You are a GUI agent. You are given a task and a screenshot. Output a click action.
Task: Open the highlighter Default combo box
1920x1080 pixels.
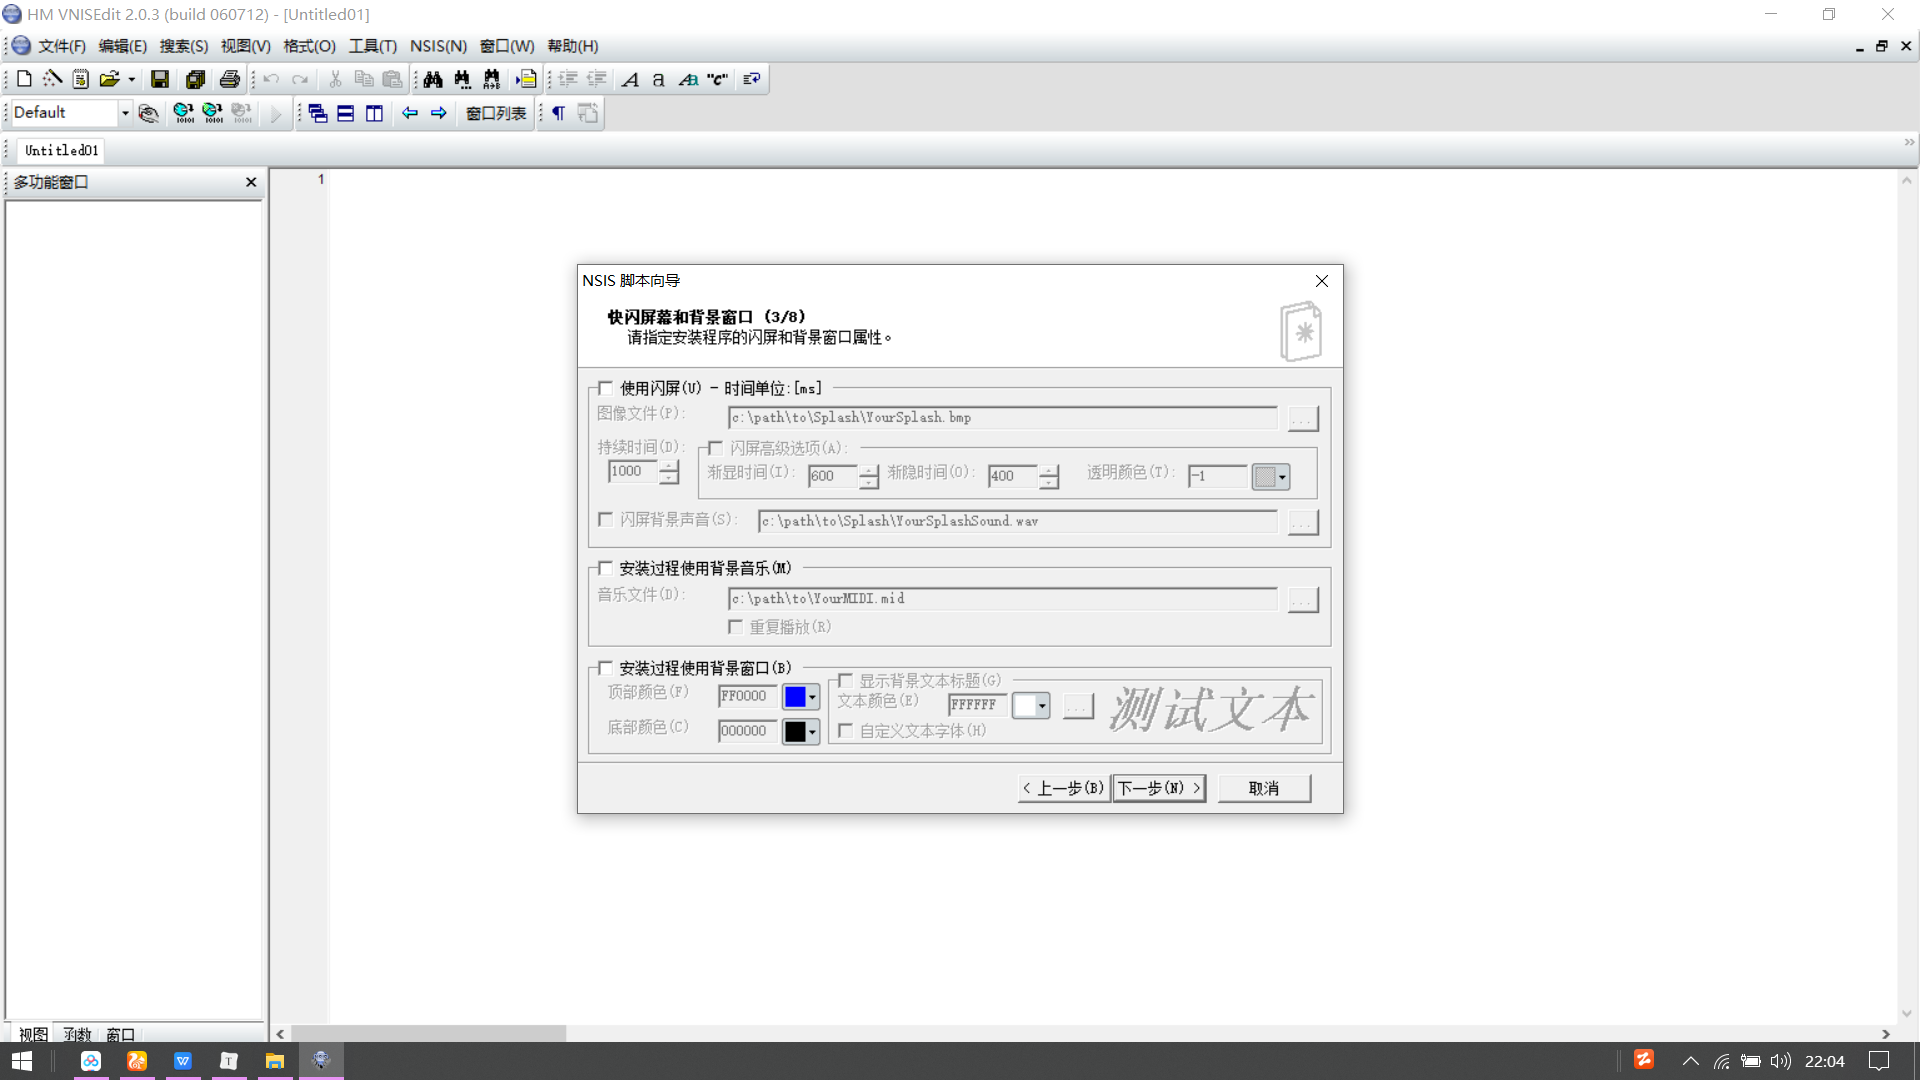tap(72, 113)
